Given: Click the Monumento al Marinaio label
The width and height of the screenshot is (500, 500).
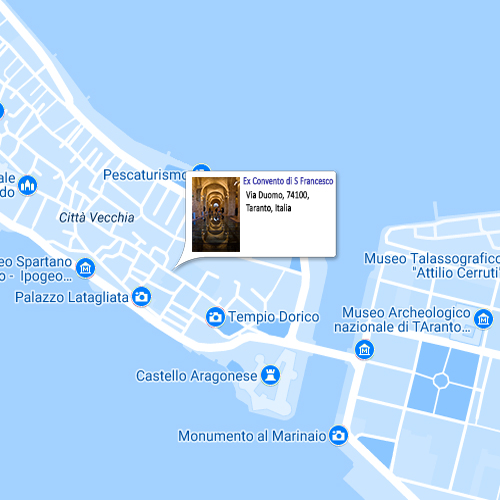Looking at the screenshot, I should [252, 436].
